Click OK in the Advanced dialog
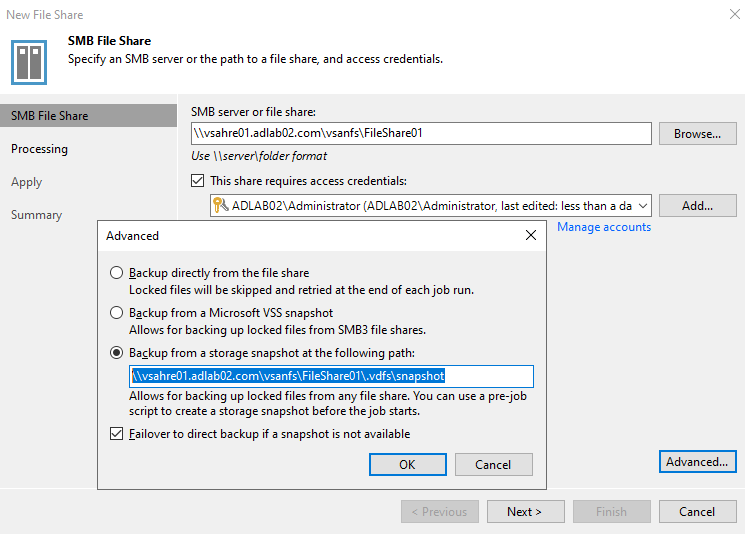This screenshot has width=745, height=534. [408, 464]
